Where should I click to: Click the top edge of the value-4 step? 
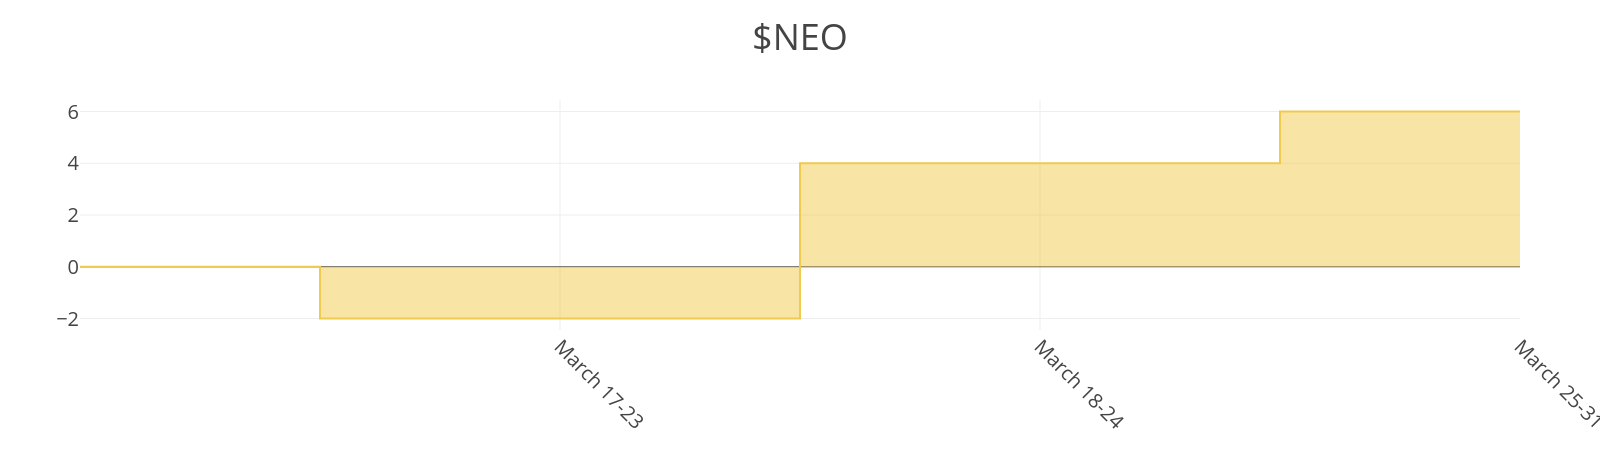click(x=1040, y=163)
